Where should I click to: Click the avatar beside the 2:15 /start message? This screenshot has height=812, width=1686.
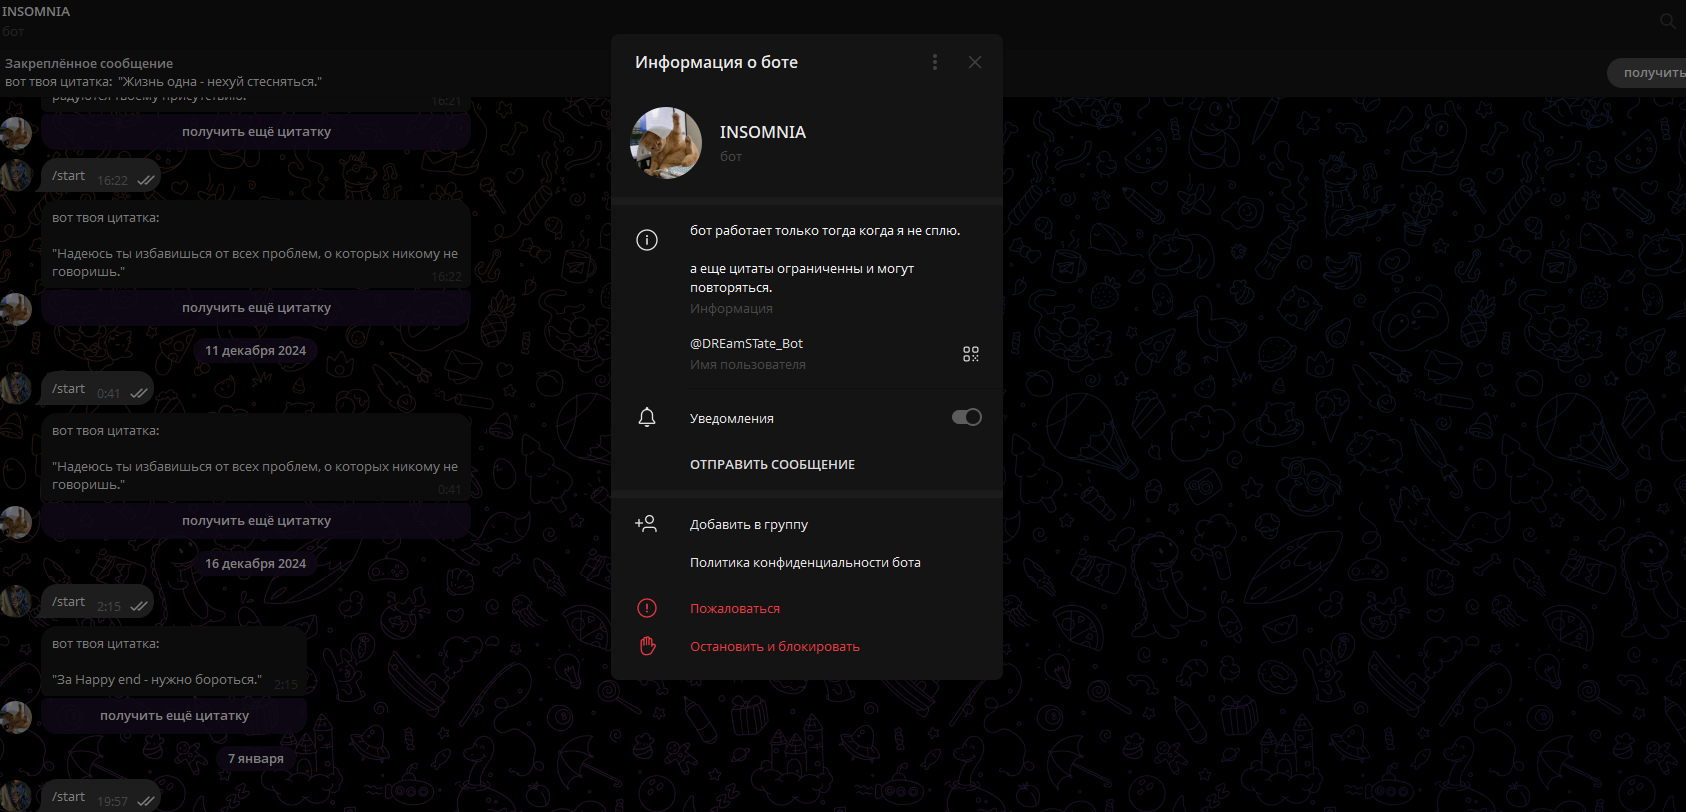click(x=15, y=602)
